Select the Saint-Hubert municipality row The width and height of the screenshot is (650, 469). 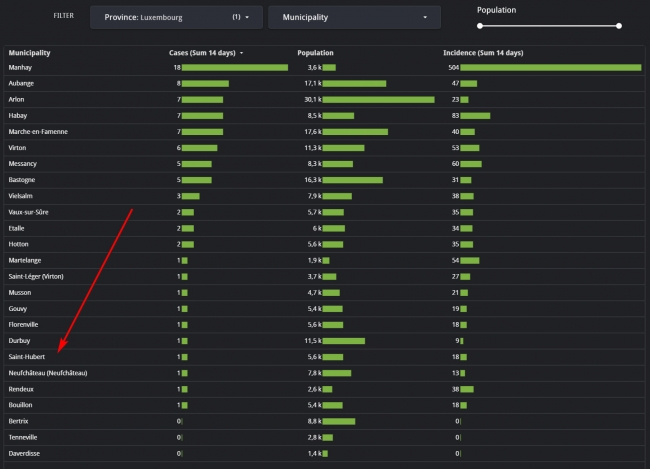click(x=325, y=357)
